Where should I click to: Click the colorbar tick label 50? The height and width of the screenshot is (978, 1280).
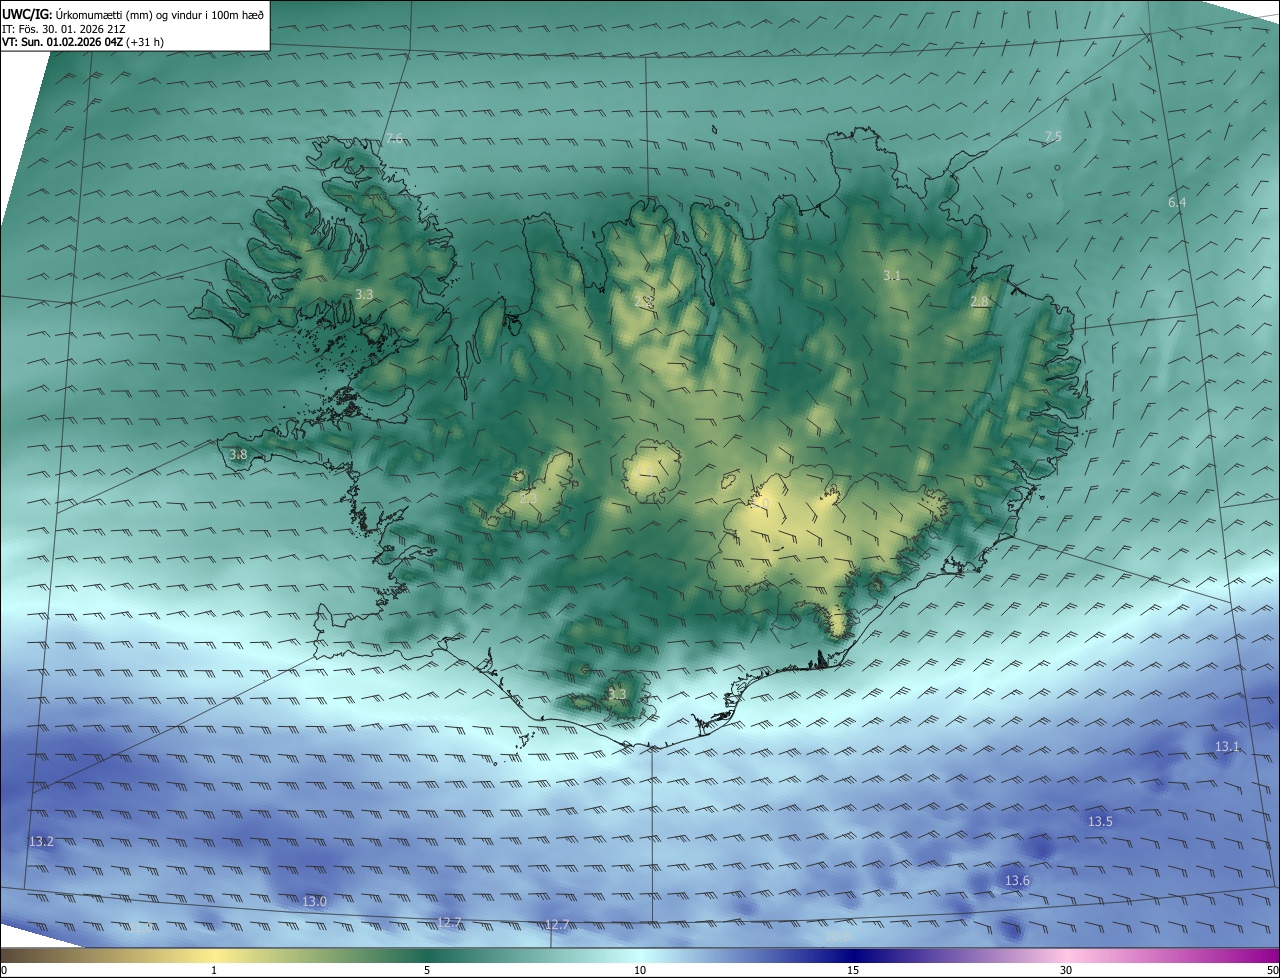click(x=1272, y=970)
